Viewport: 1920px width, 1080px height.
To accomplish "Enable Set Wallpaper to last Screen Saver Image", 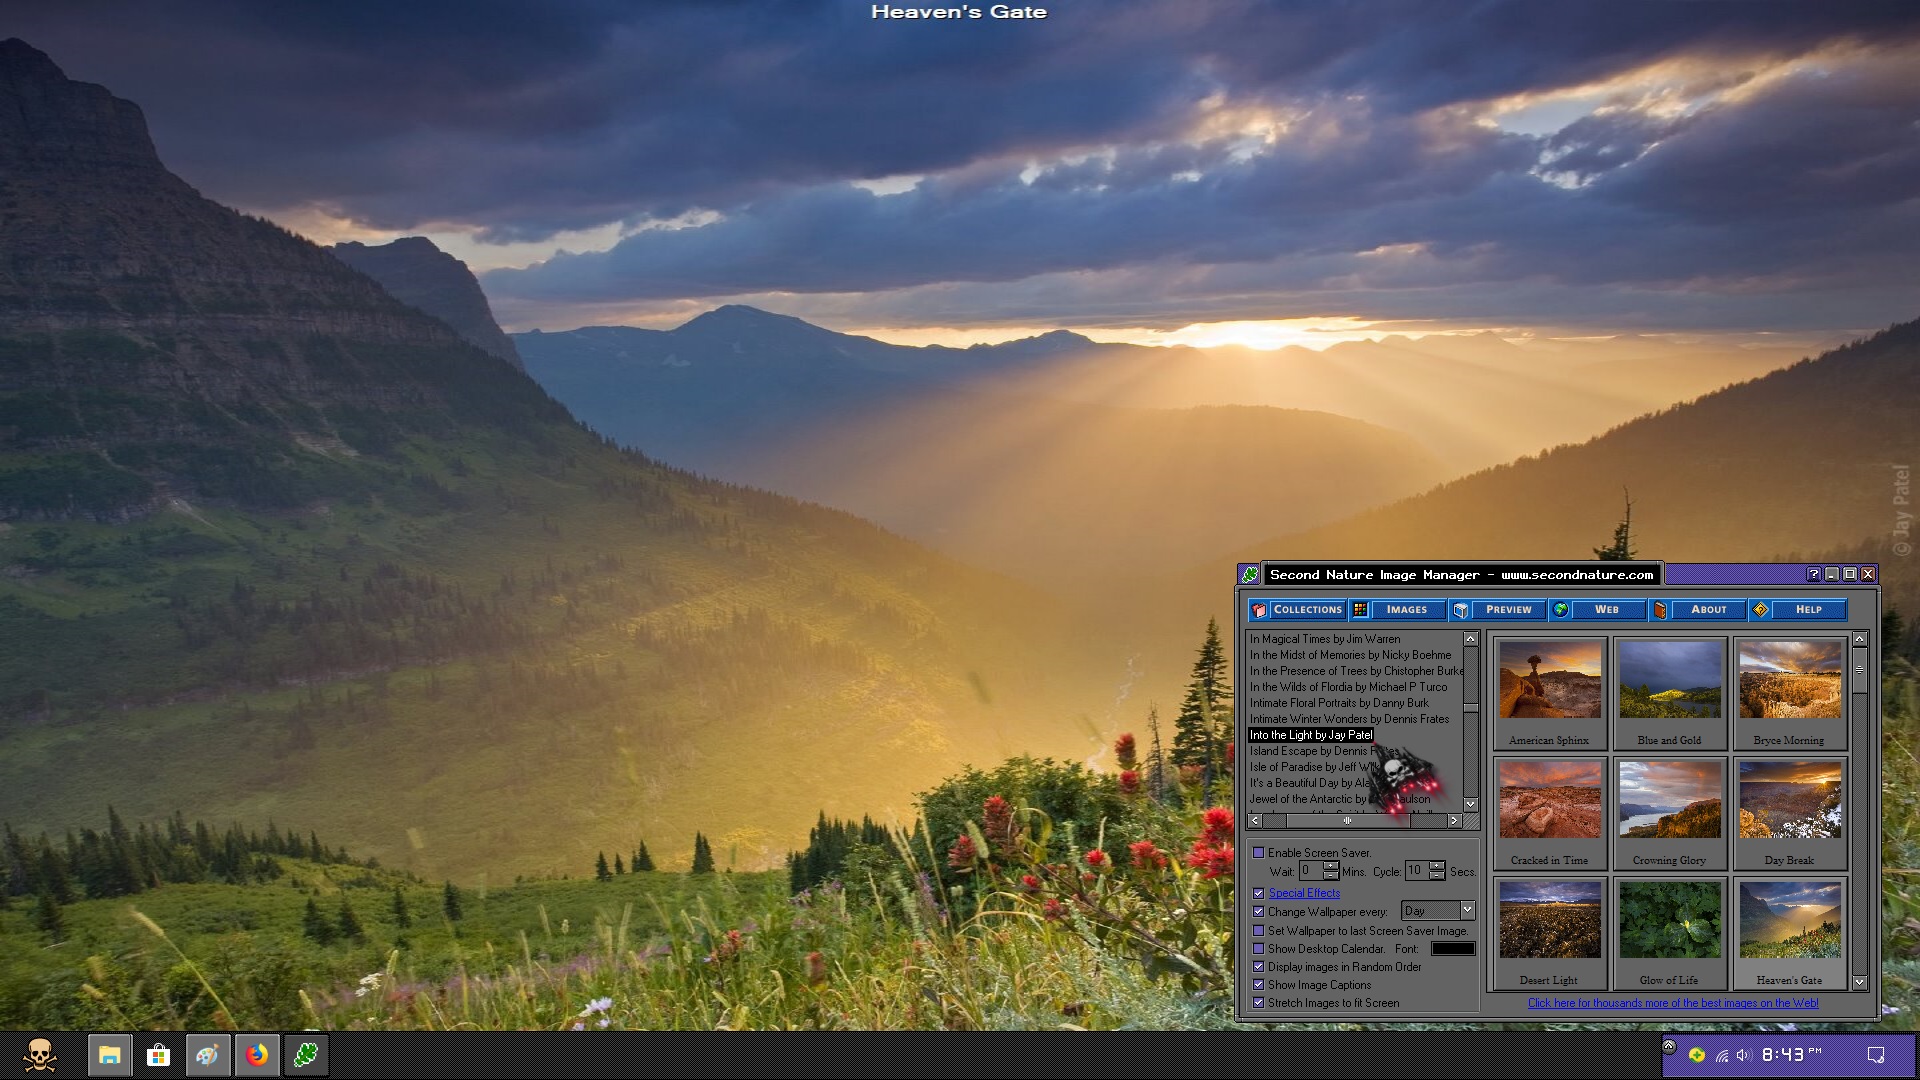I will (1259, 931).
